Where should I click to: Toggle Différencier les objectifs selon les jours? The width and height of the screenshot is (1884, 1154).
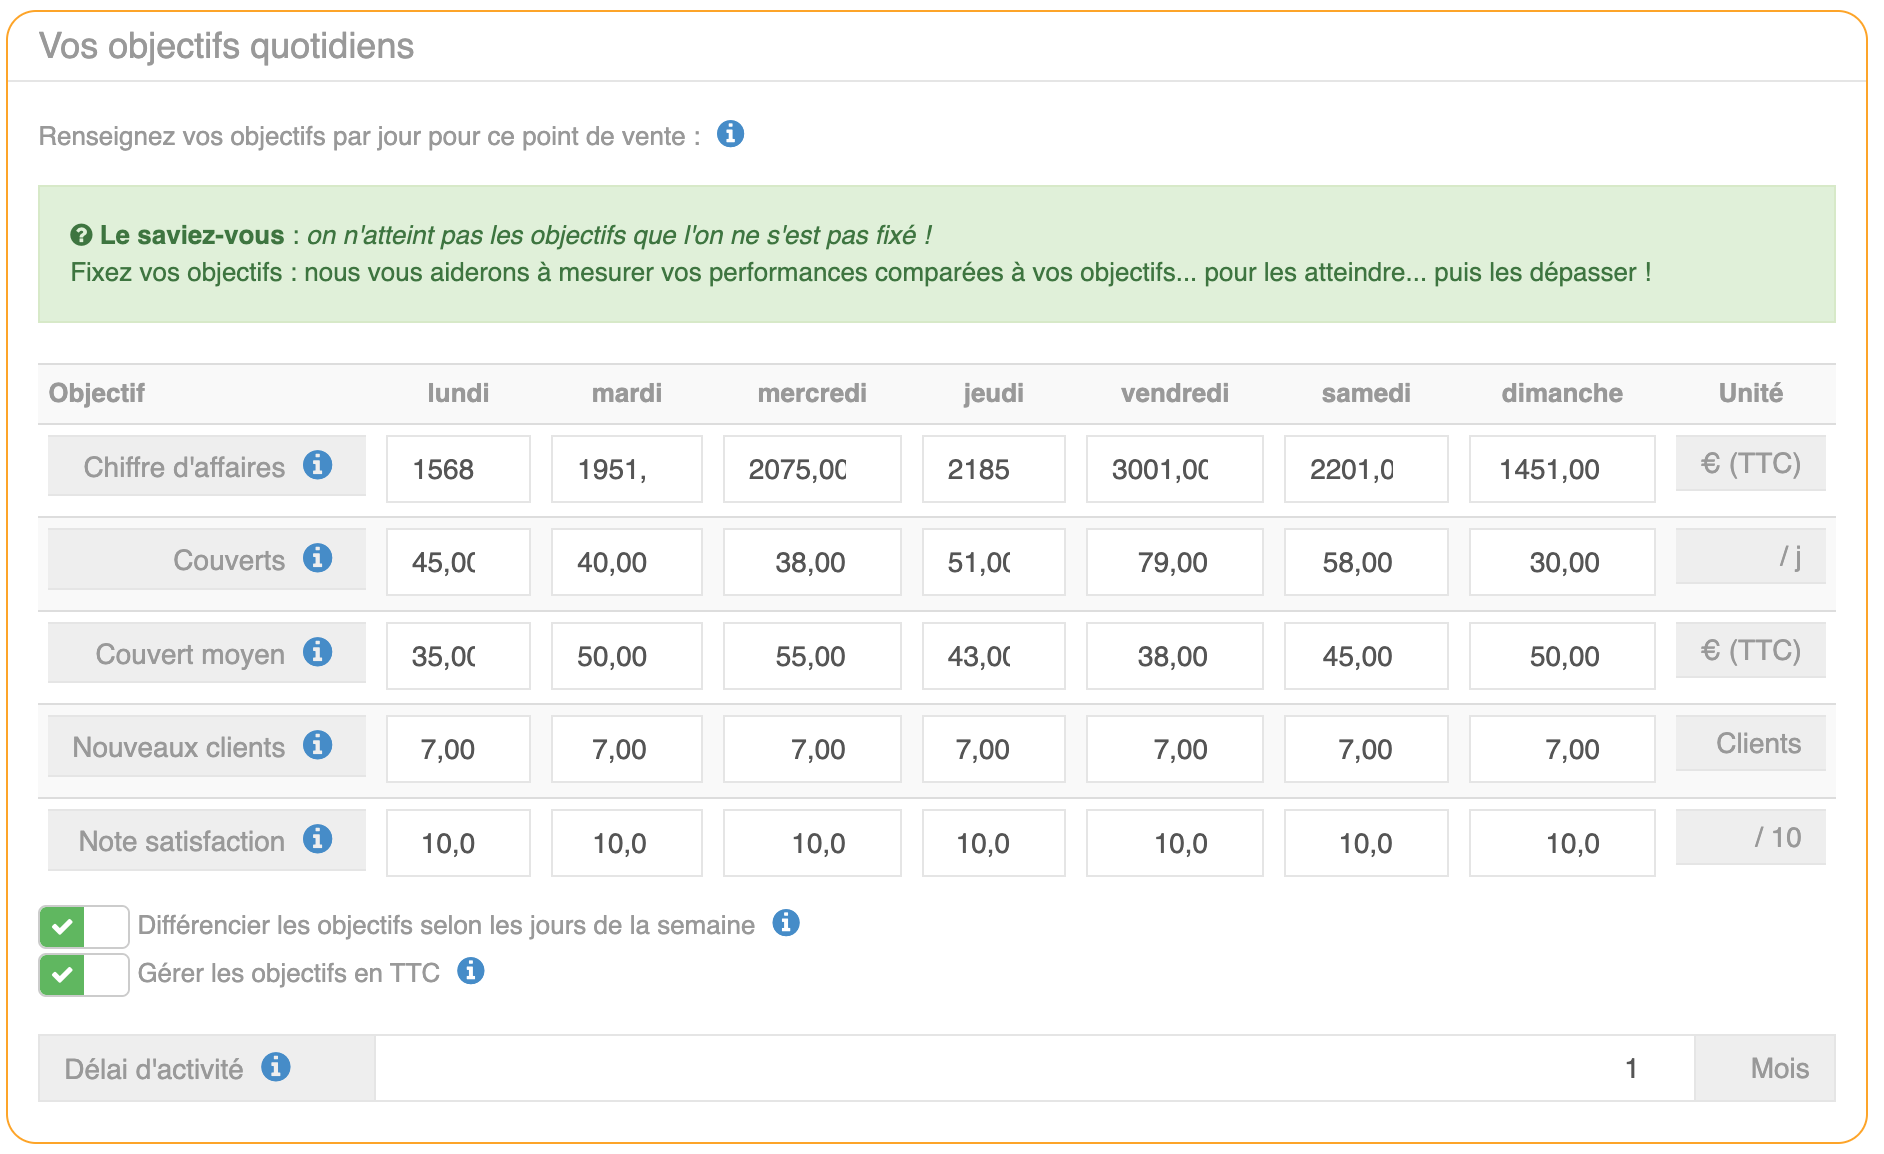point(84,927)
